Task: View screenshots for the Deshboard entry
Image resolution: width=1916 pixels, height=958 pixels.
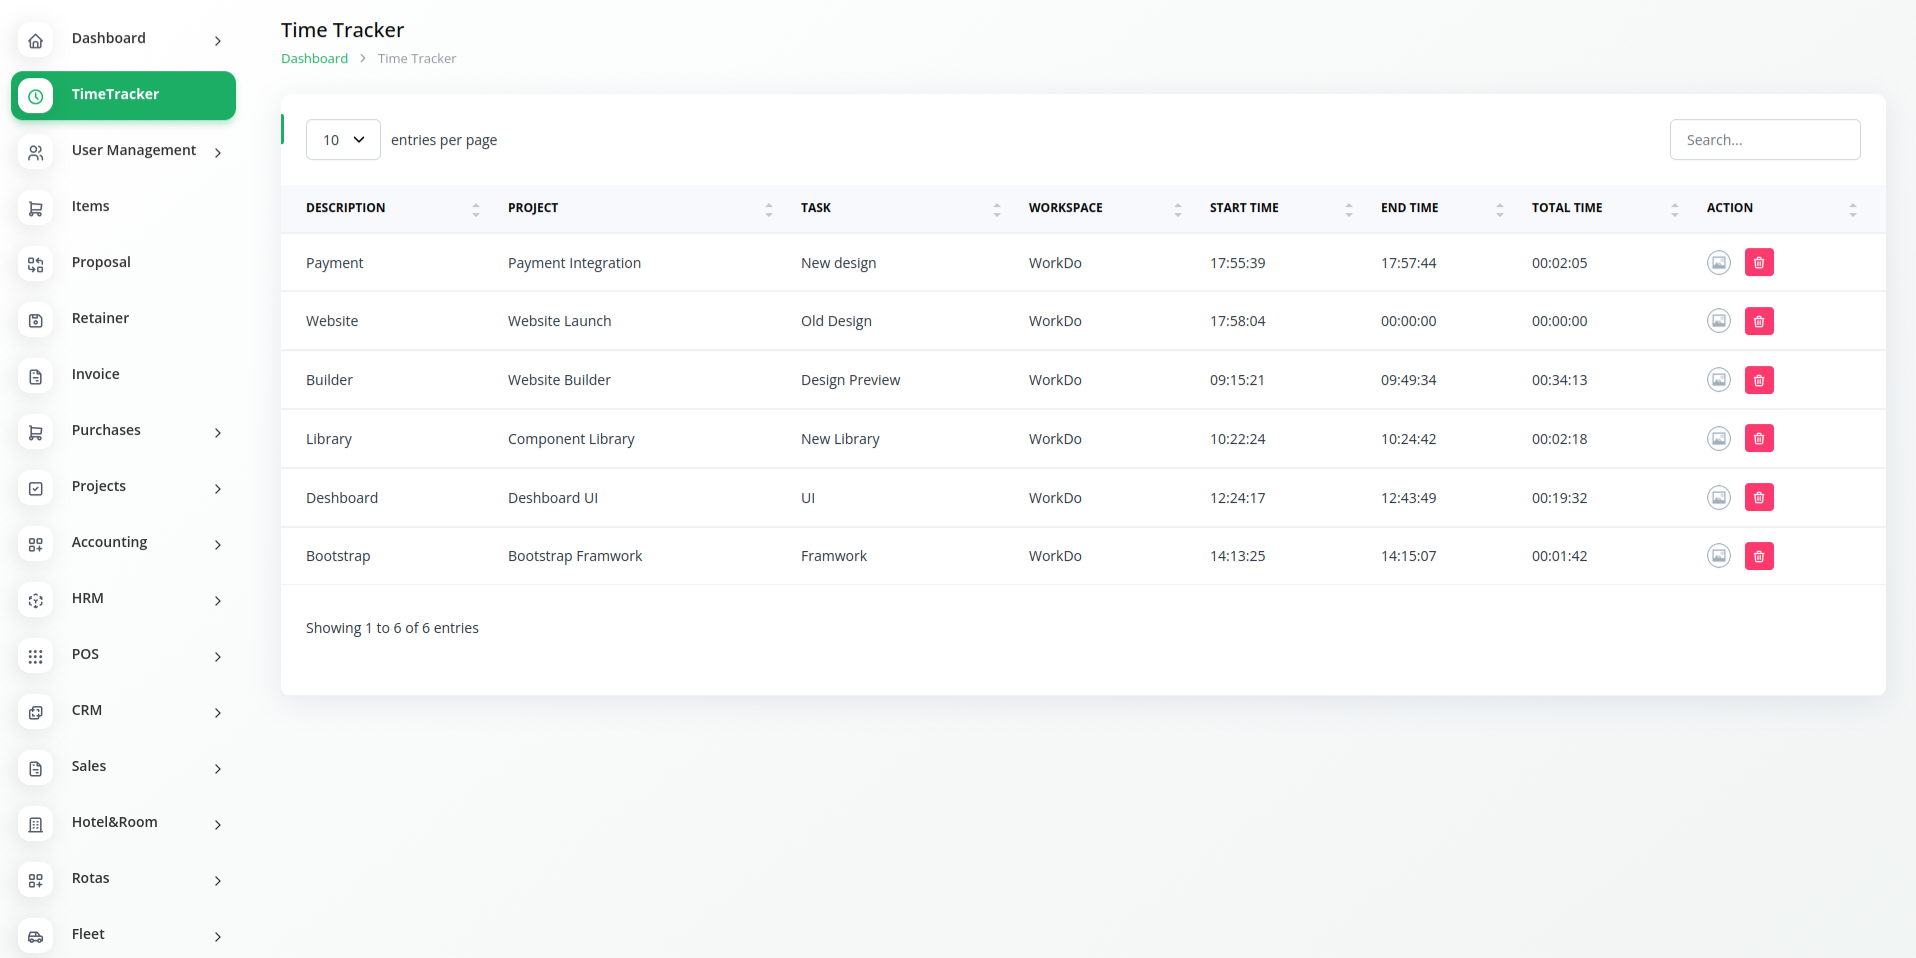Action: [1718, 497]
